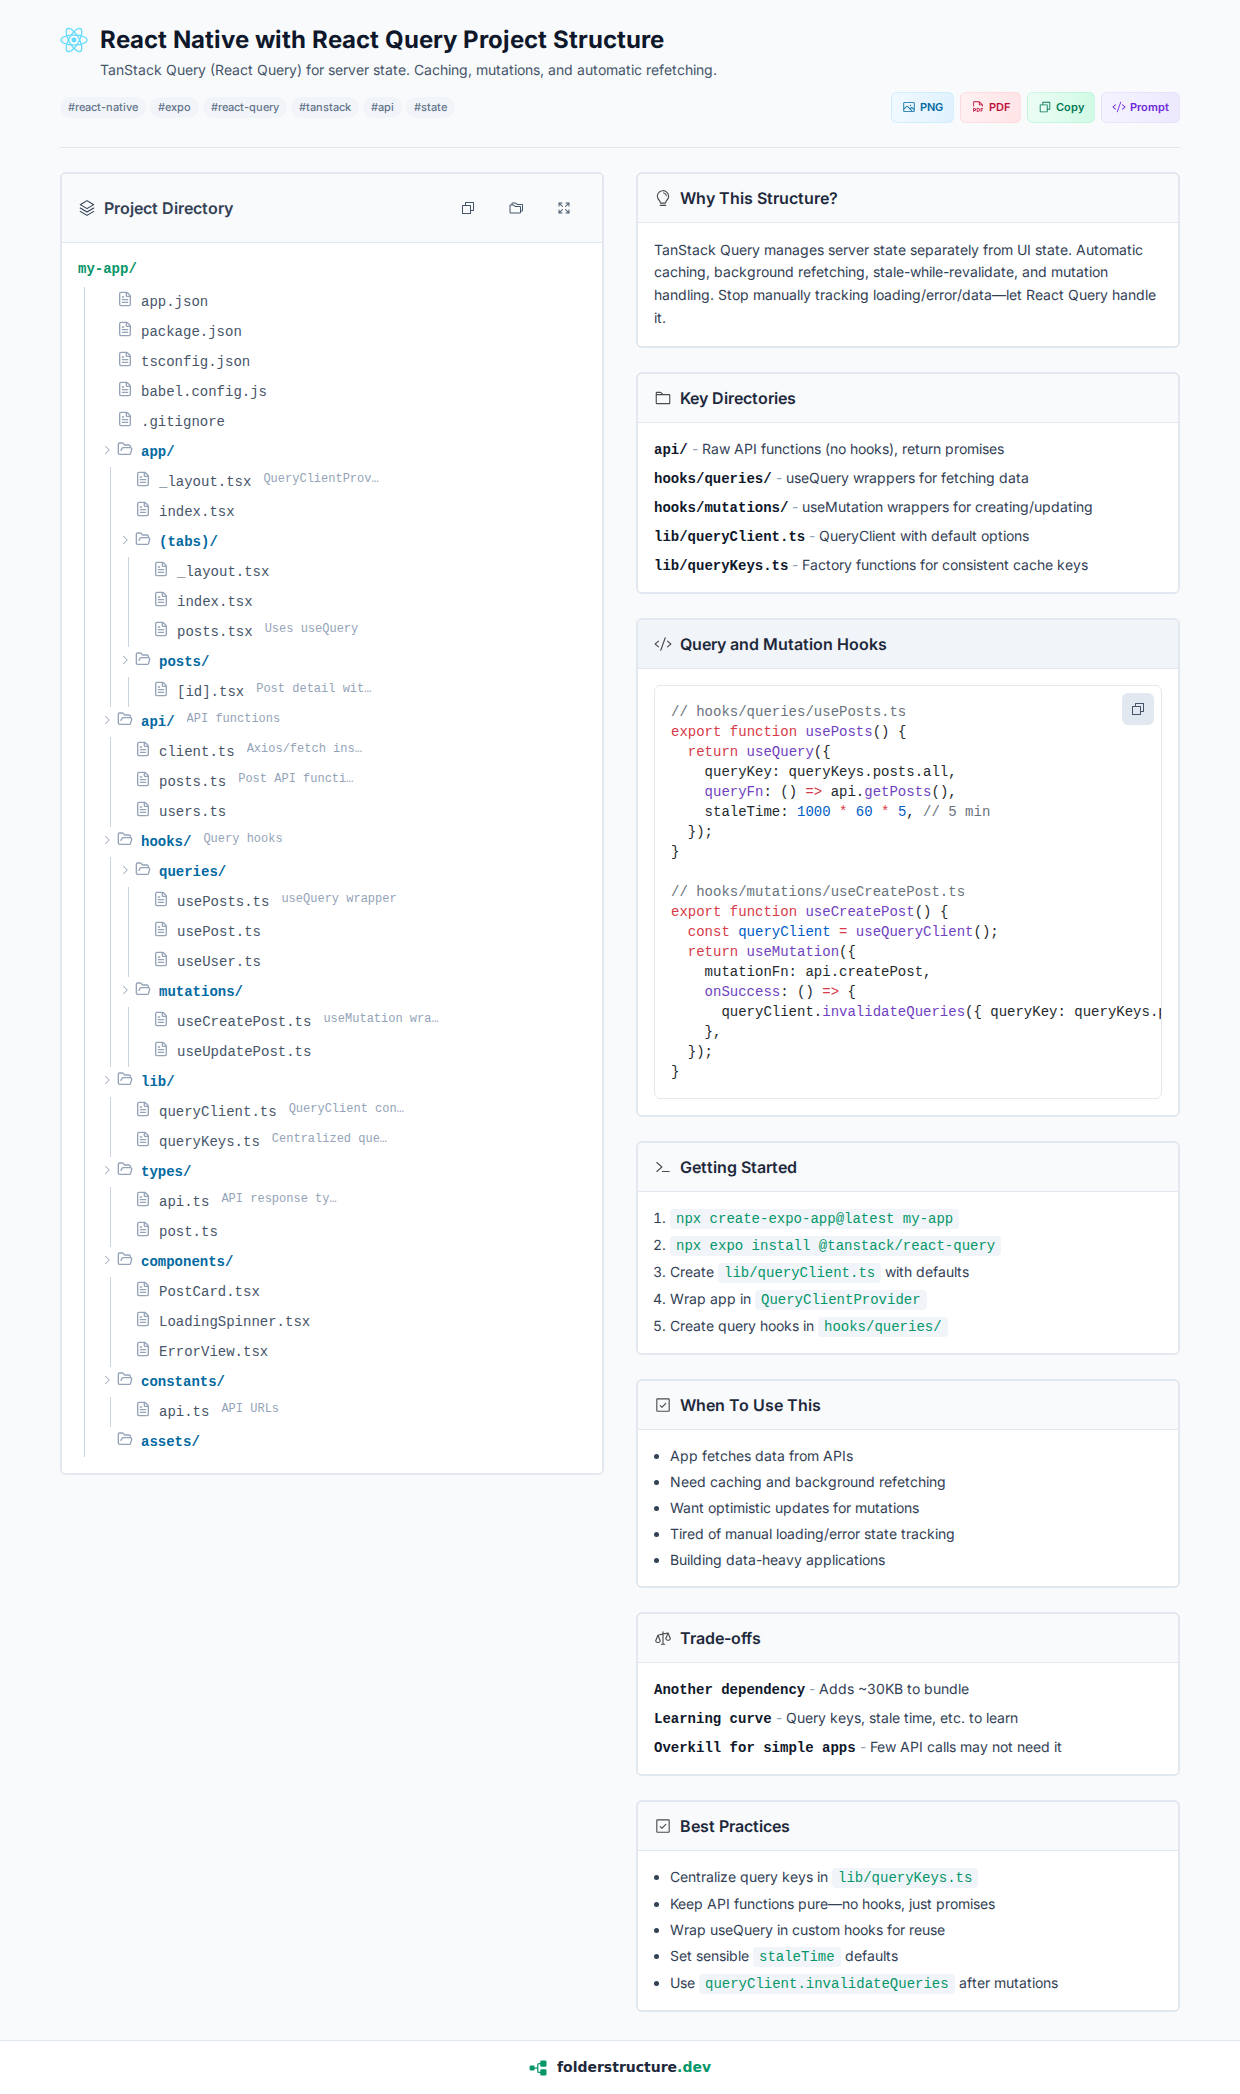Open folderstructure.dev footer link

tap(620, 2067)
